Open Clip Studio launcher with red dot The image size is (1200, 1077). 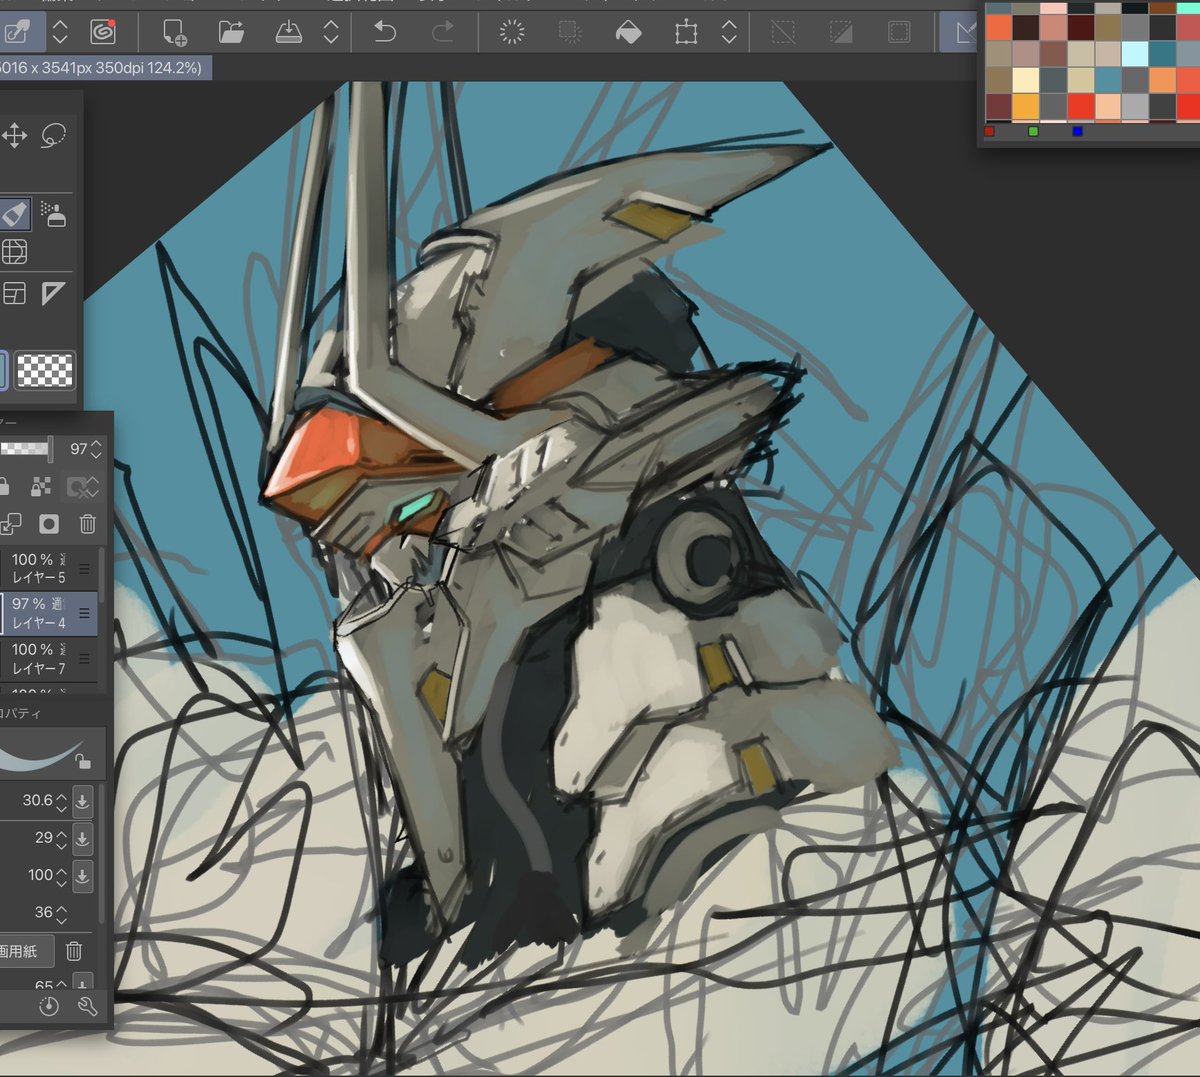pos(103,32)
